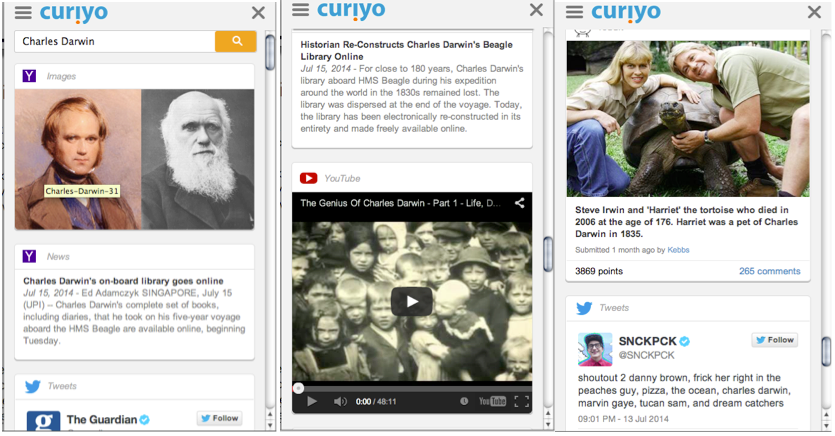Click the Yahoo icon beside Images
This screenshot has width=835, height=436.
(29, 76)
